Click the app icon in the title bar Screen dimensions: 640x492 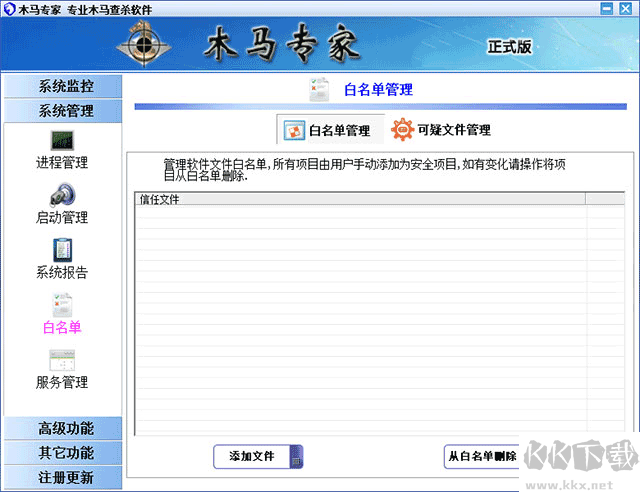pyautogui.click(x=9, y=8)
